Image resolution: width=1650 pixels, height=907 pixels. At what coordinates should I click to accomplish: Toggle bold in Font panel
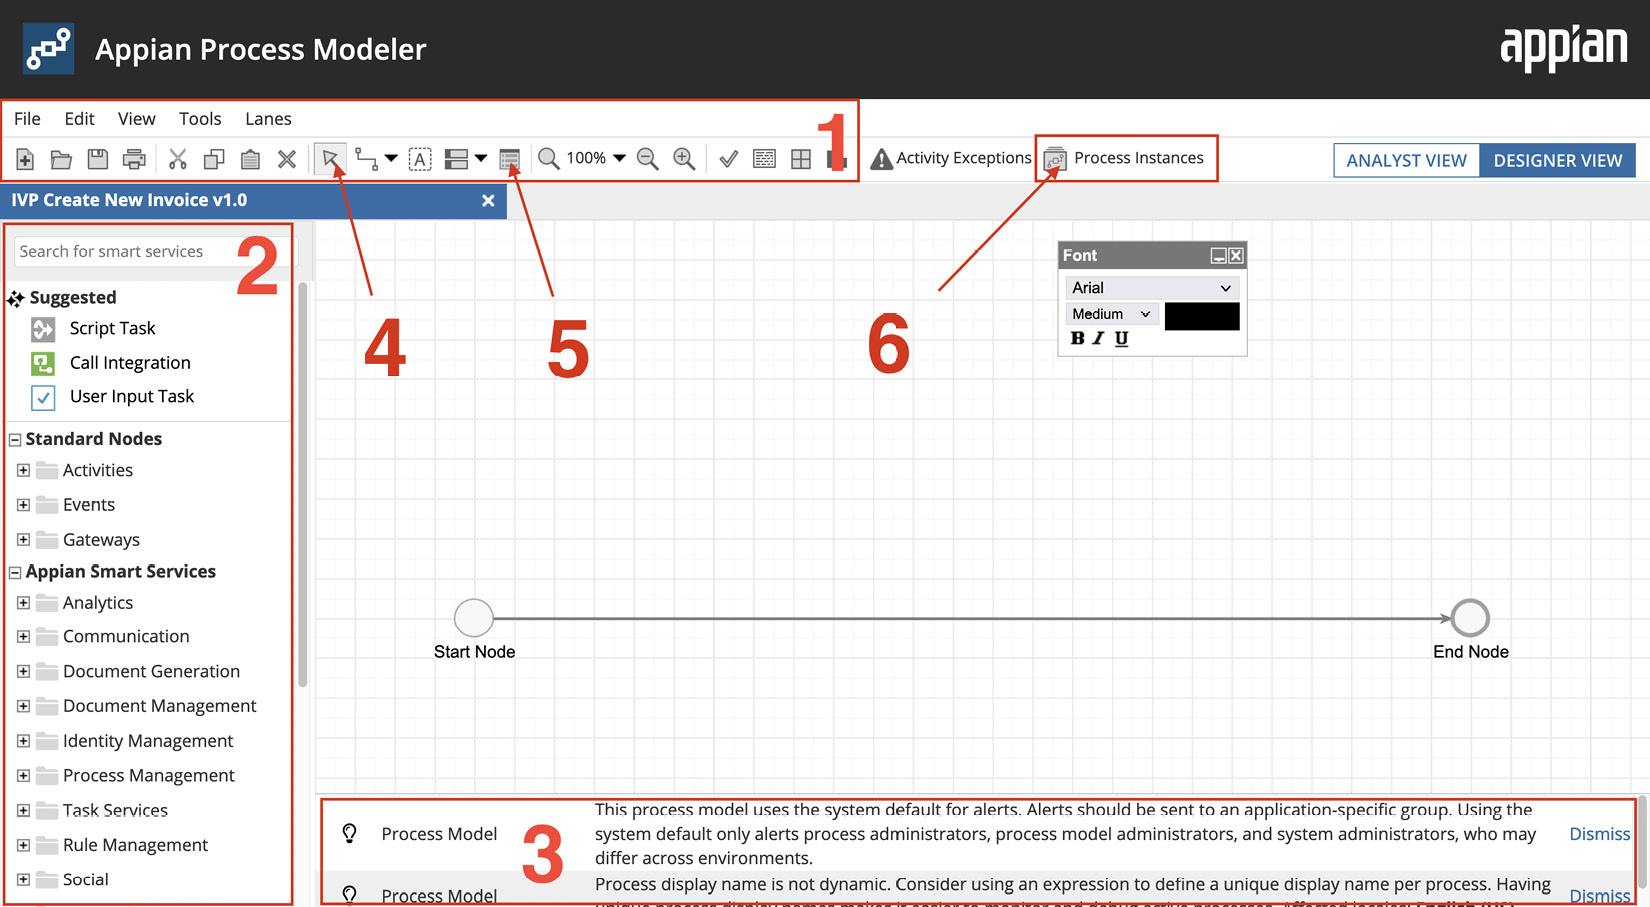coord(1077,339)
